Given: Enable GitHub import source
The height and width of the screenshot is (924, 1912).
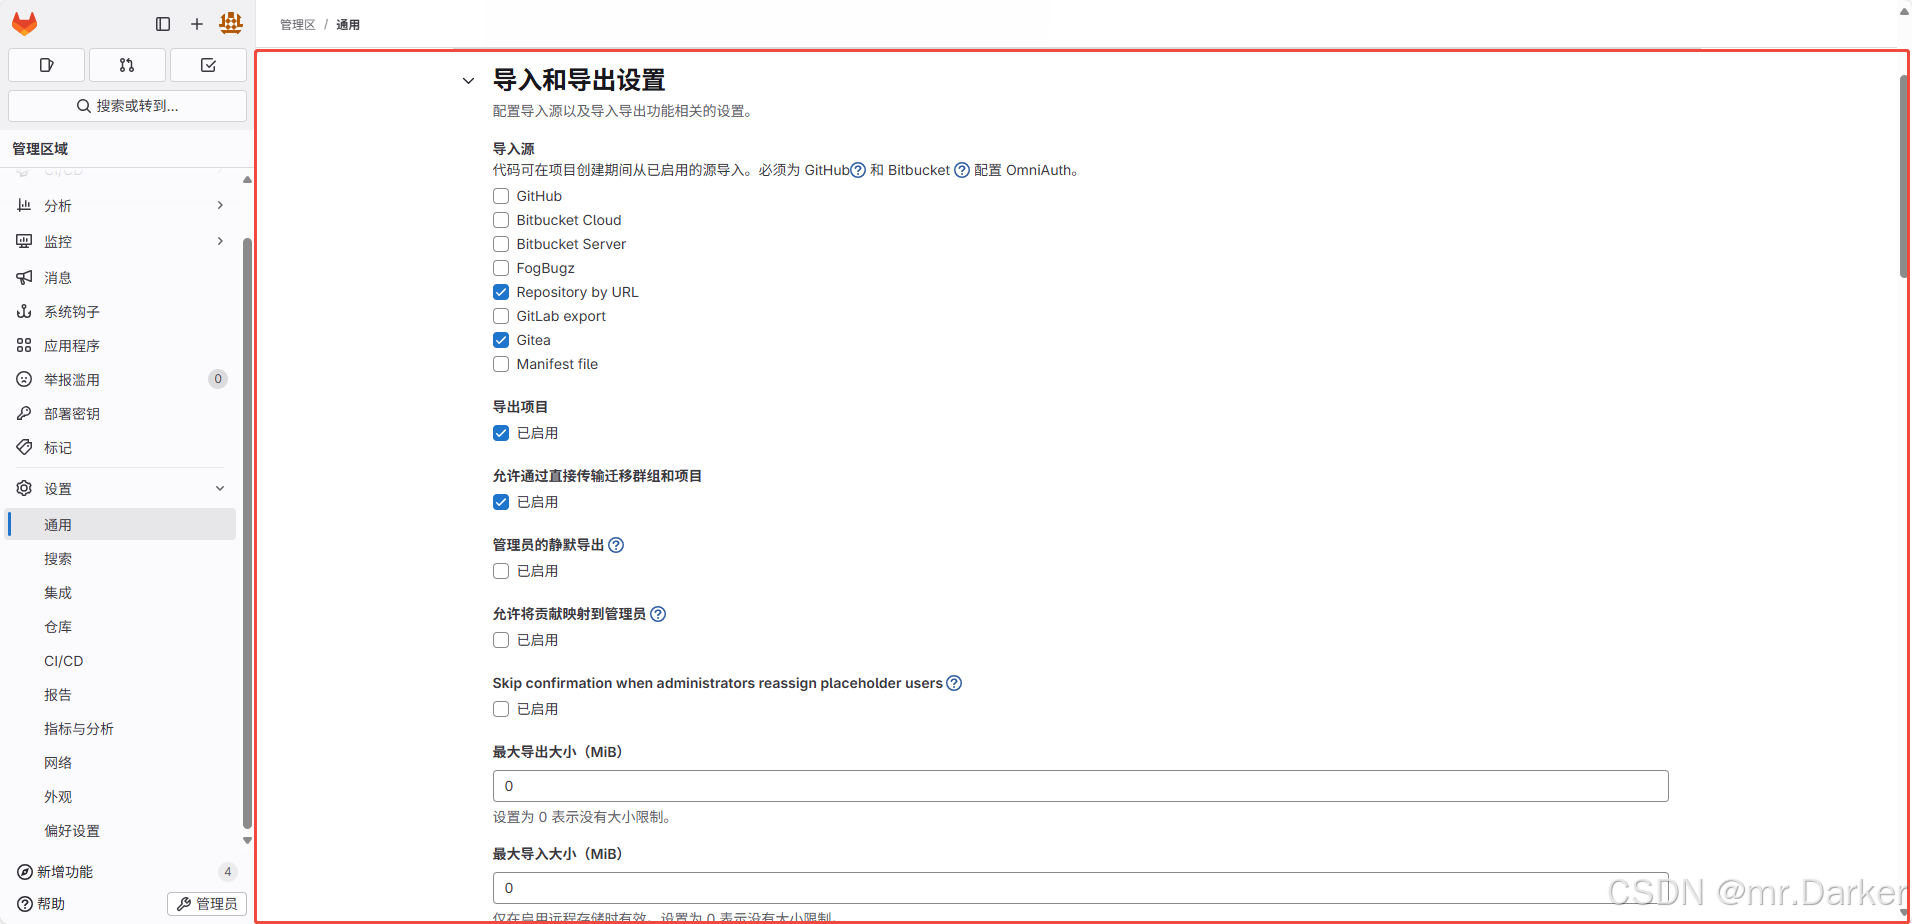Looking at the screenshot, I should (x=501, y=196).
